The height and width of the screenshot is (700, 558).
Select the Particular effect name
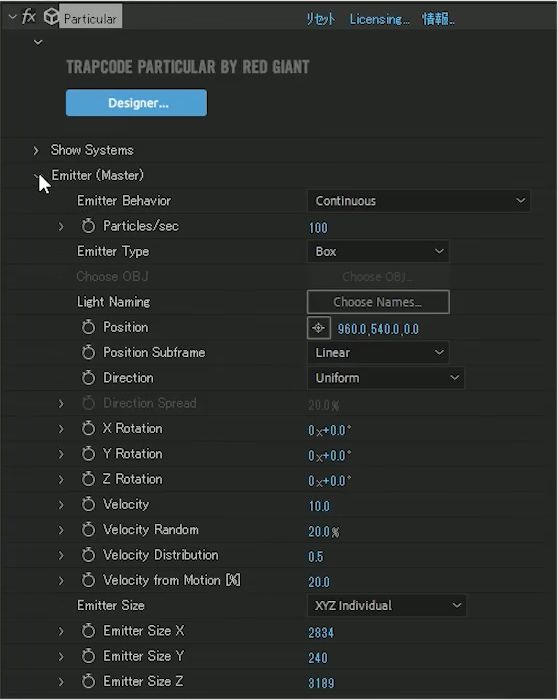tap(90, 19)
